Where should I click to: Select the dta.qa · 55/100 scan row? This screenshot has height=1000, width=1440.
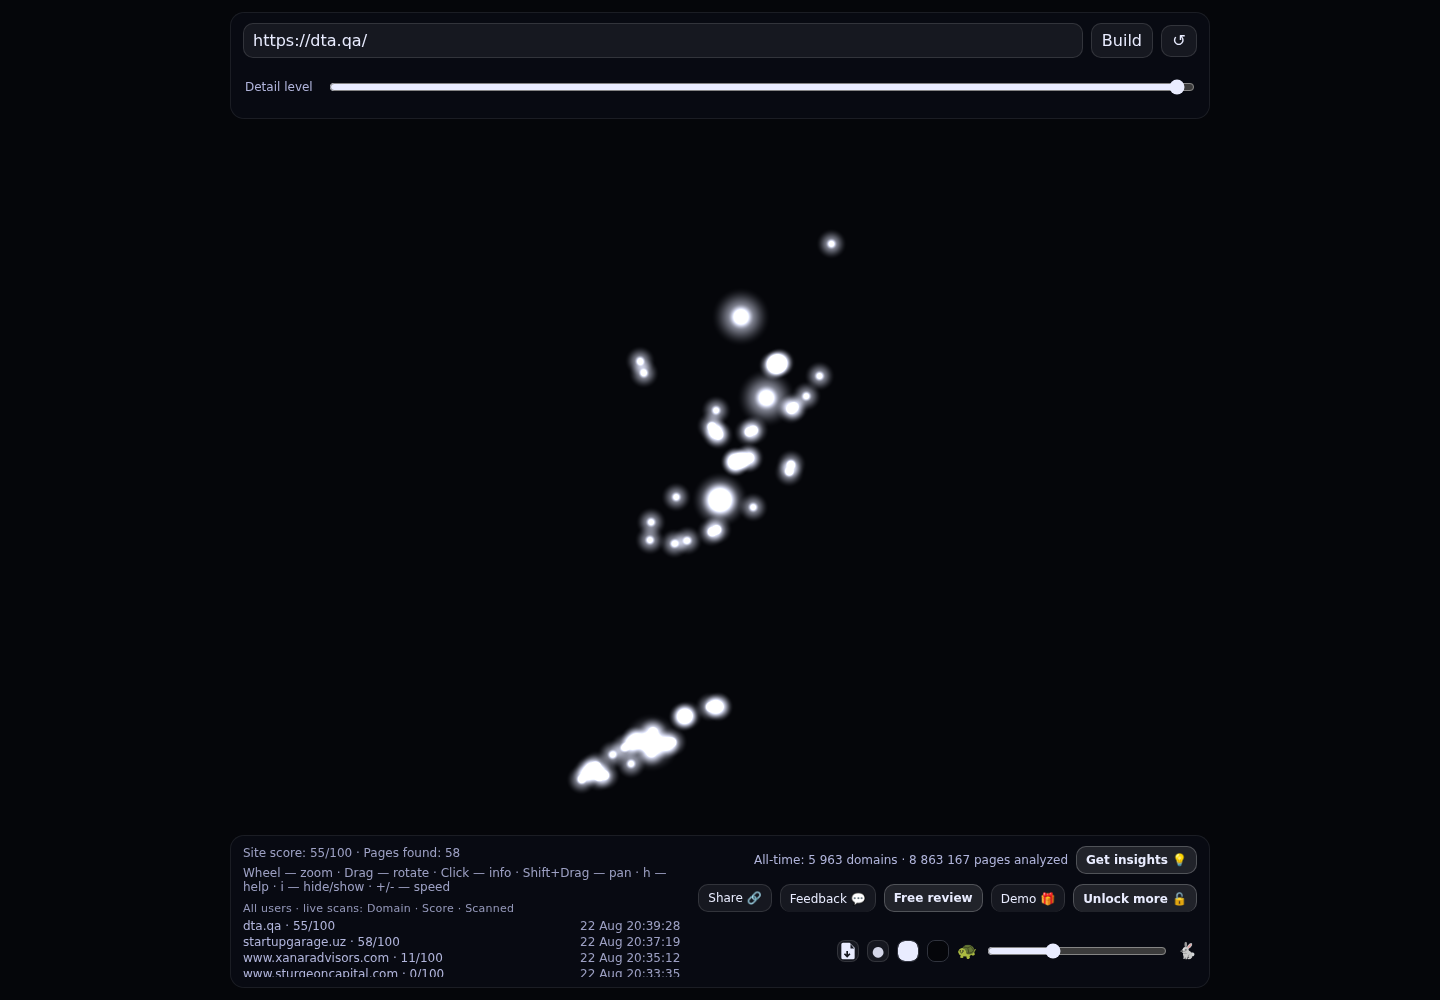[x=461, y=926]
